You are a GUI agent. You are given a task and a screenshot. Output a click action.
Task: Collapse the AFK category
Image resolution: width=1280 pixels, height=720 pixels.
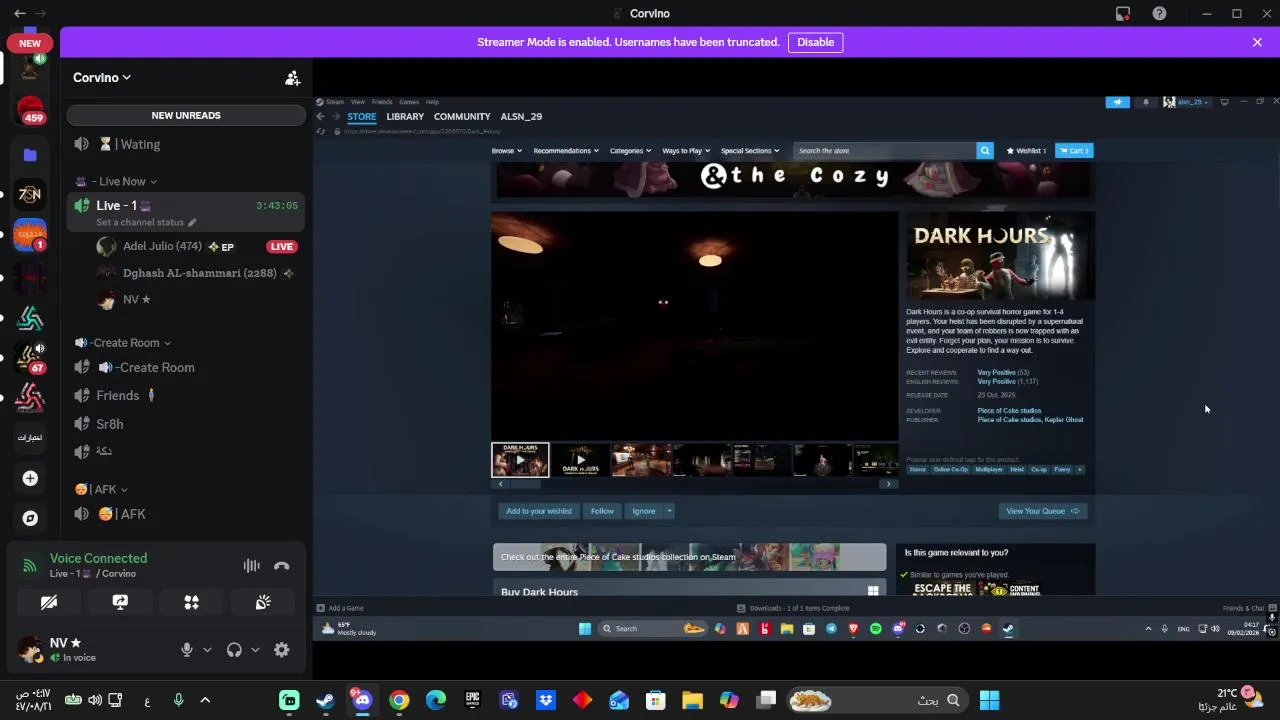click(x=102, y=489)
